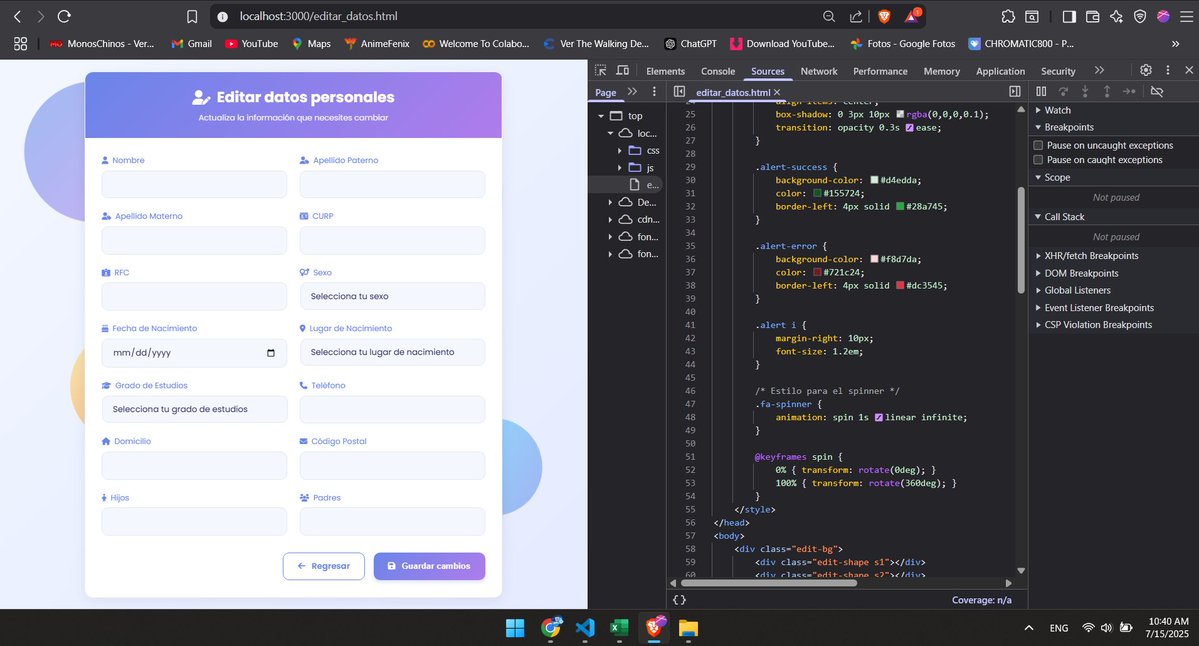The height and width of the screenshot is (646, 1199).
Task: Click the zoom magnifier icon in address bar
Action: (x=829, y=16)
